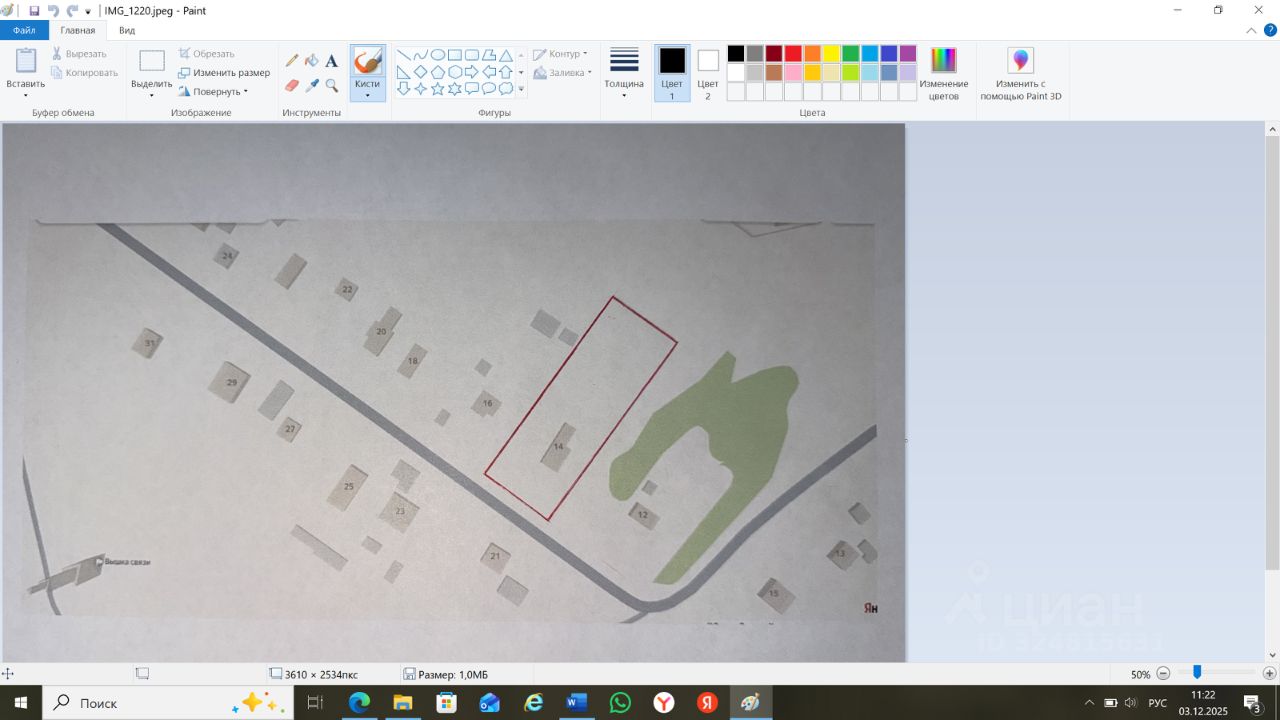
Task: Save the image using the title bar icon
Action: coord(34,11)
